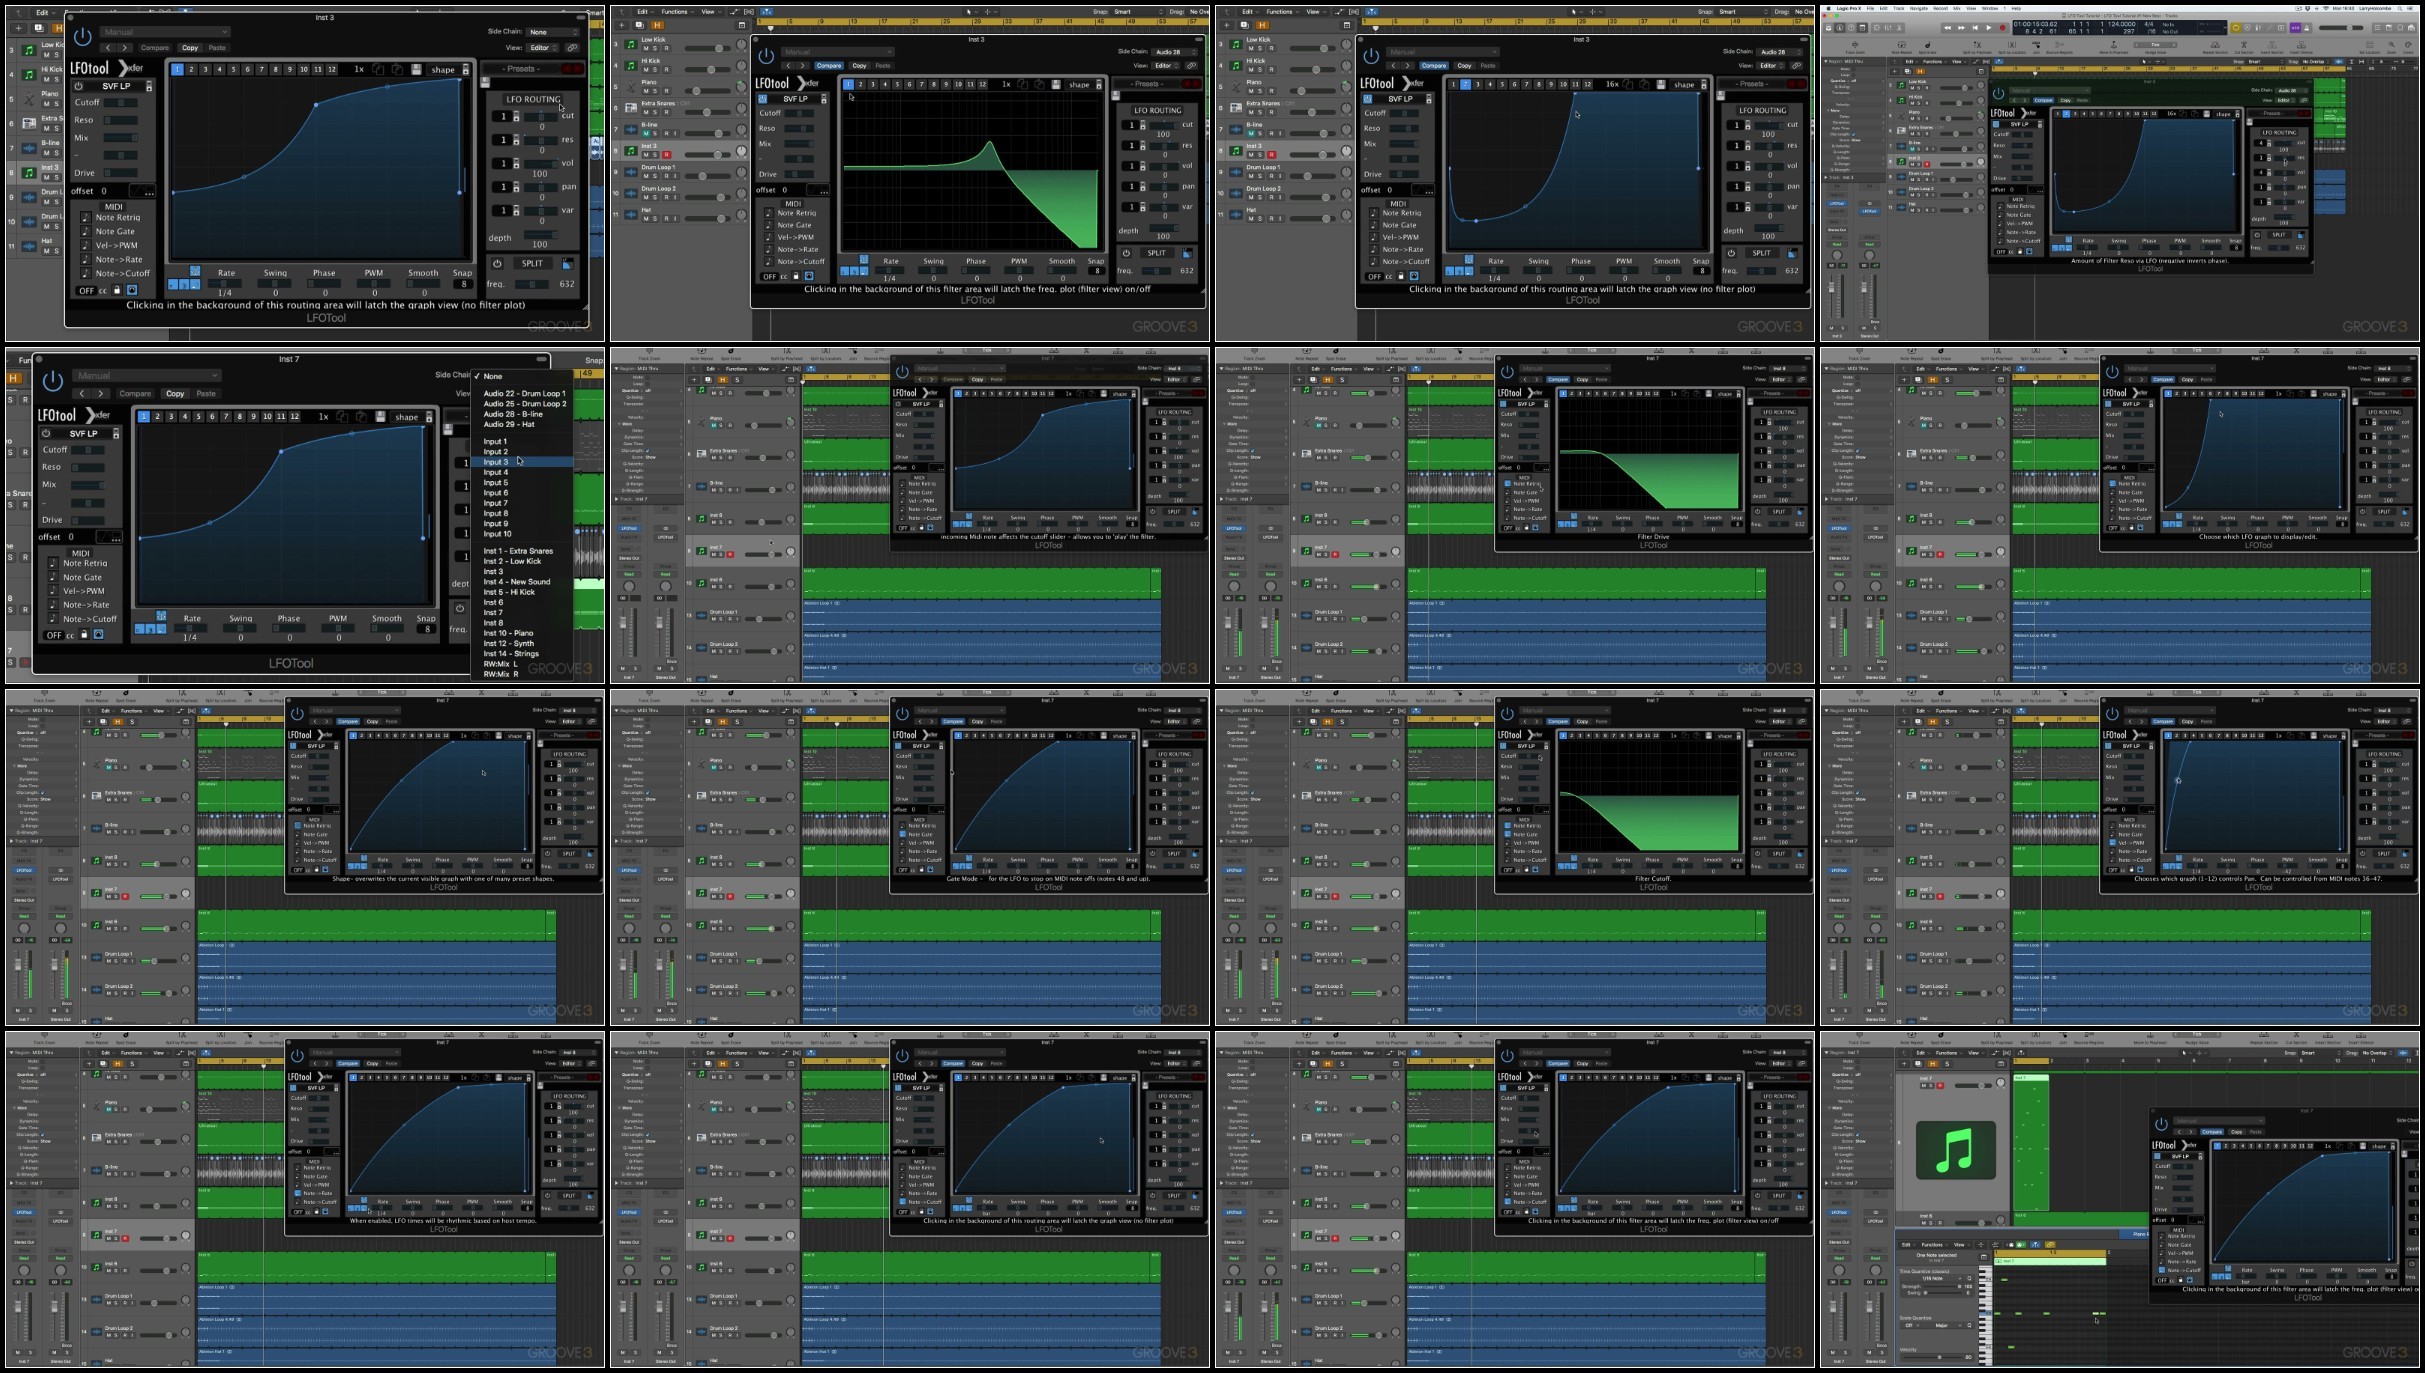Click the scissors Editors icon in the control bar
Viewport: 2425px width, 1373px height.
[x=1899, y=28]
